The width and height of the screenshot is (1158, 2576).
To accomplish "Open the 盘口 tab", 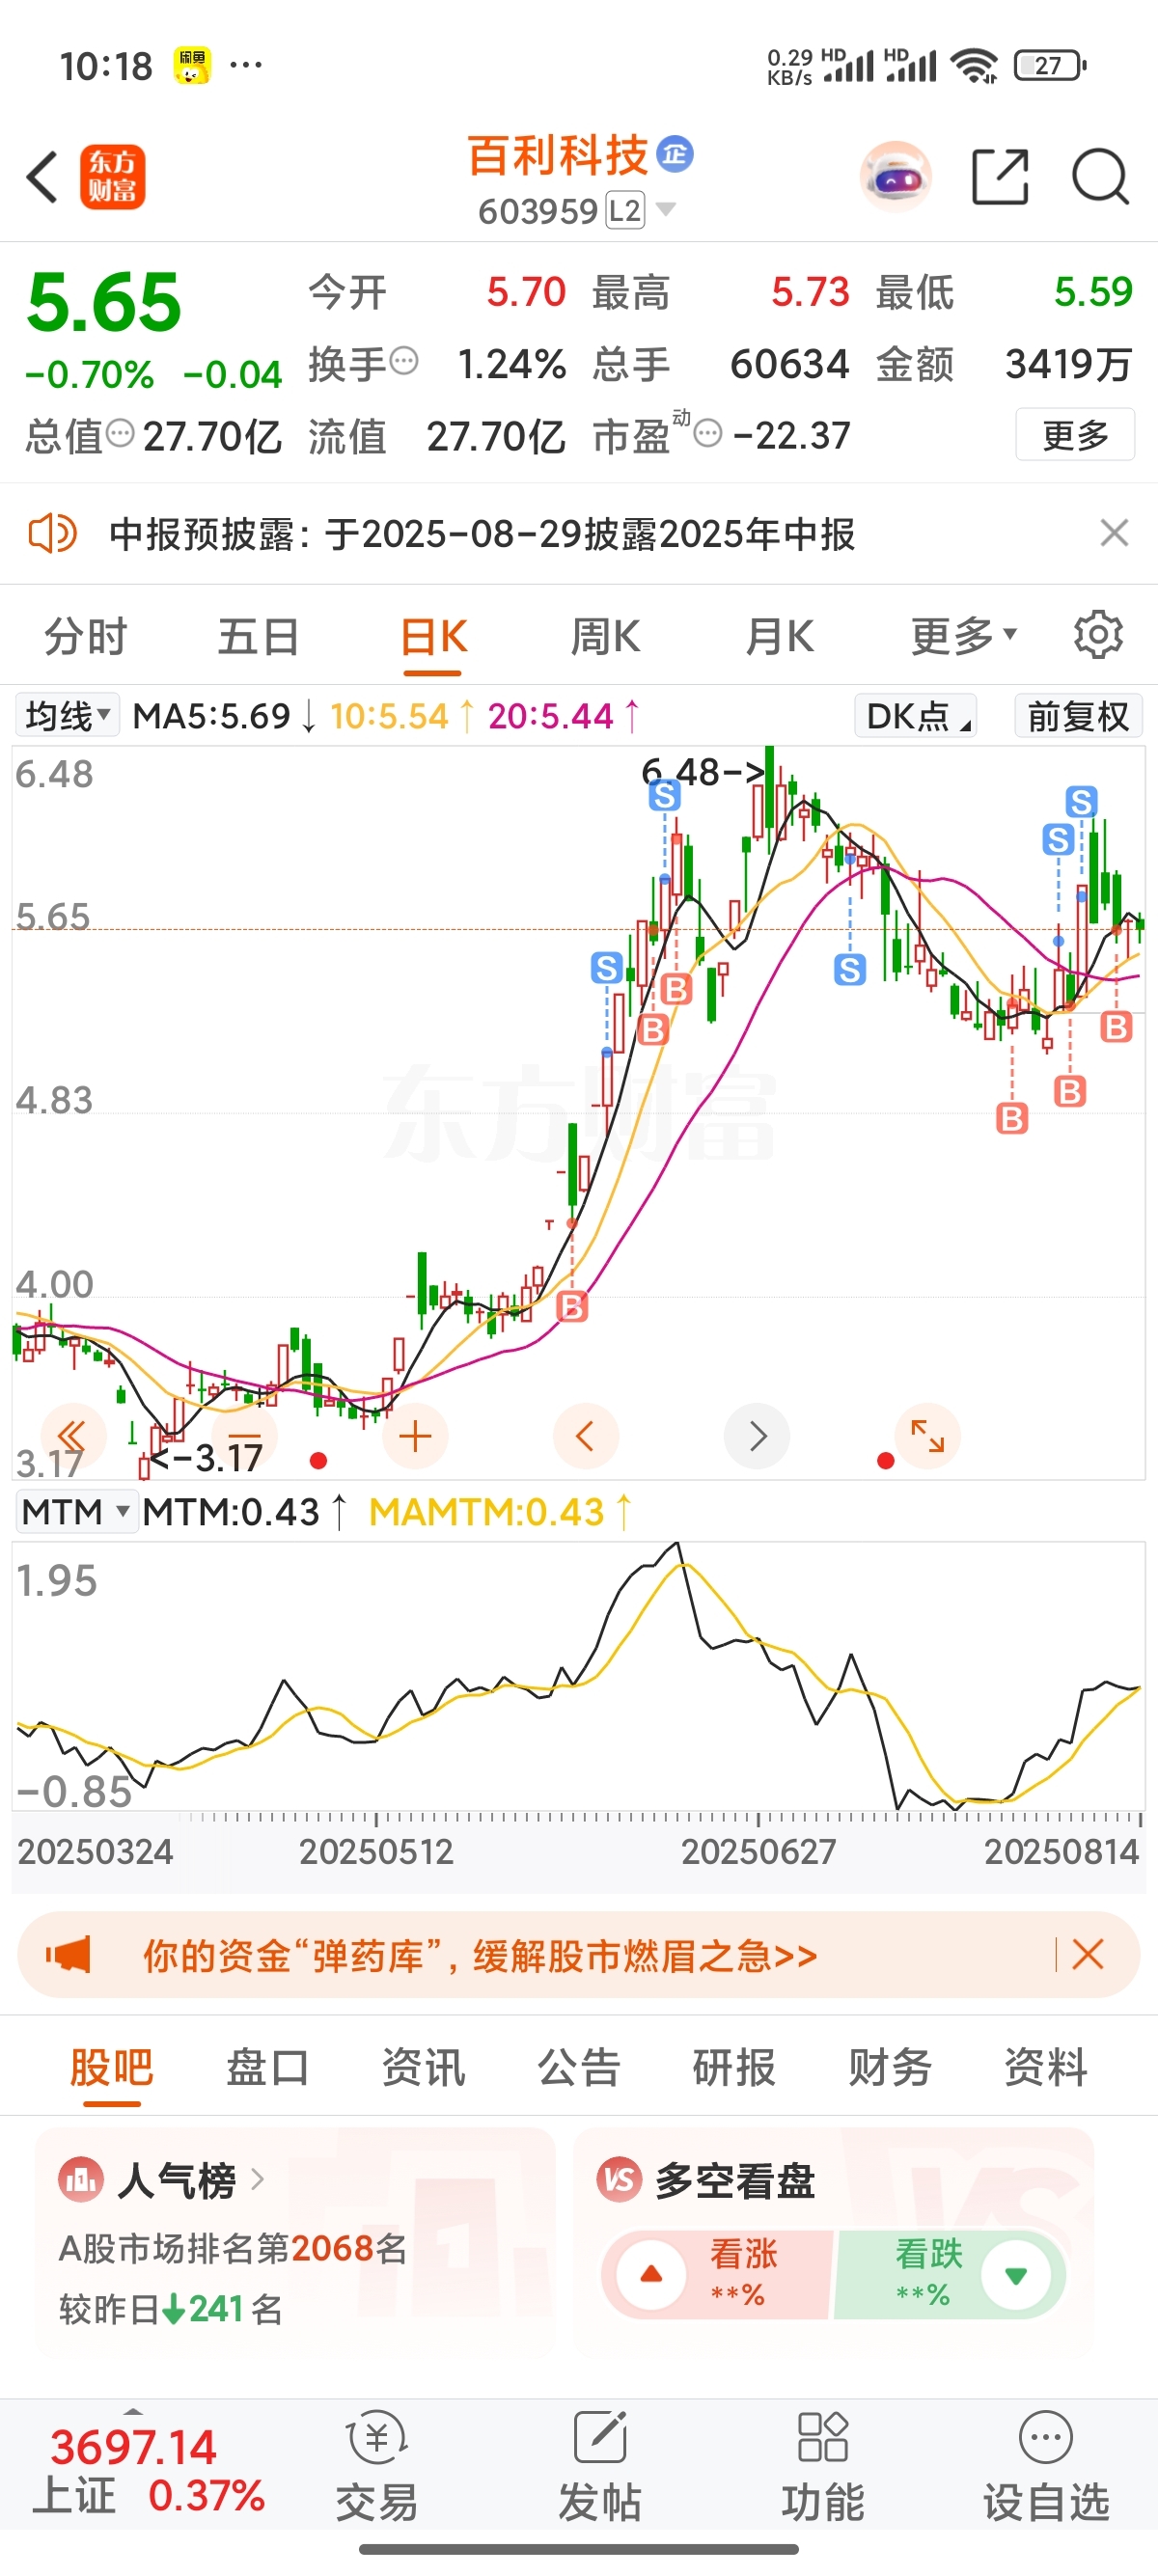I will tap(267, 2066).
